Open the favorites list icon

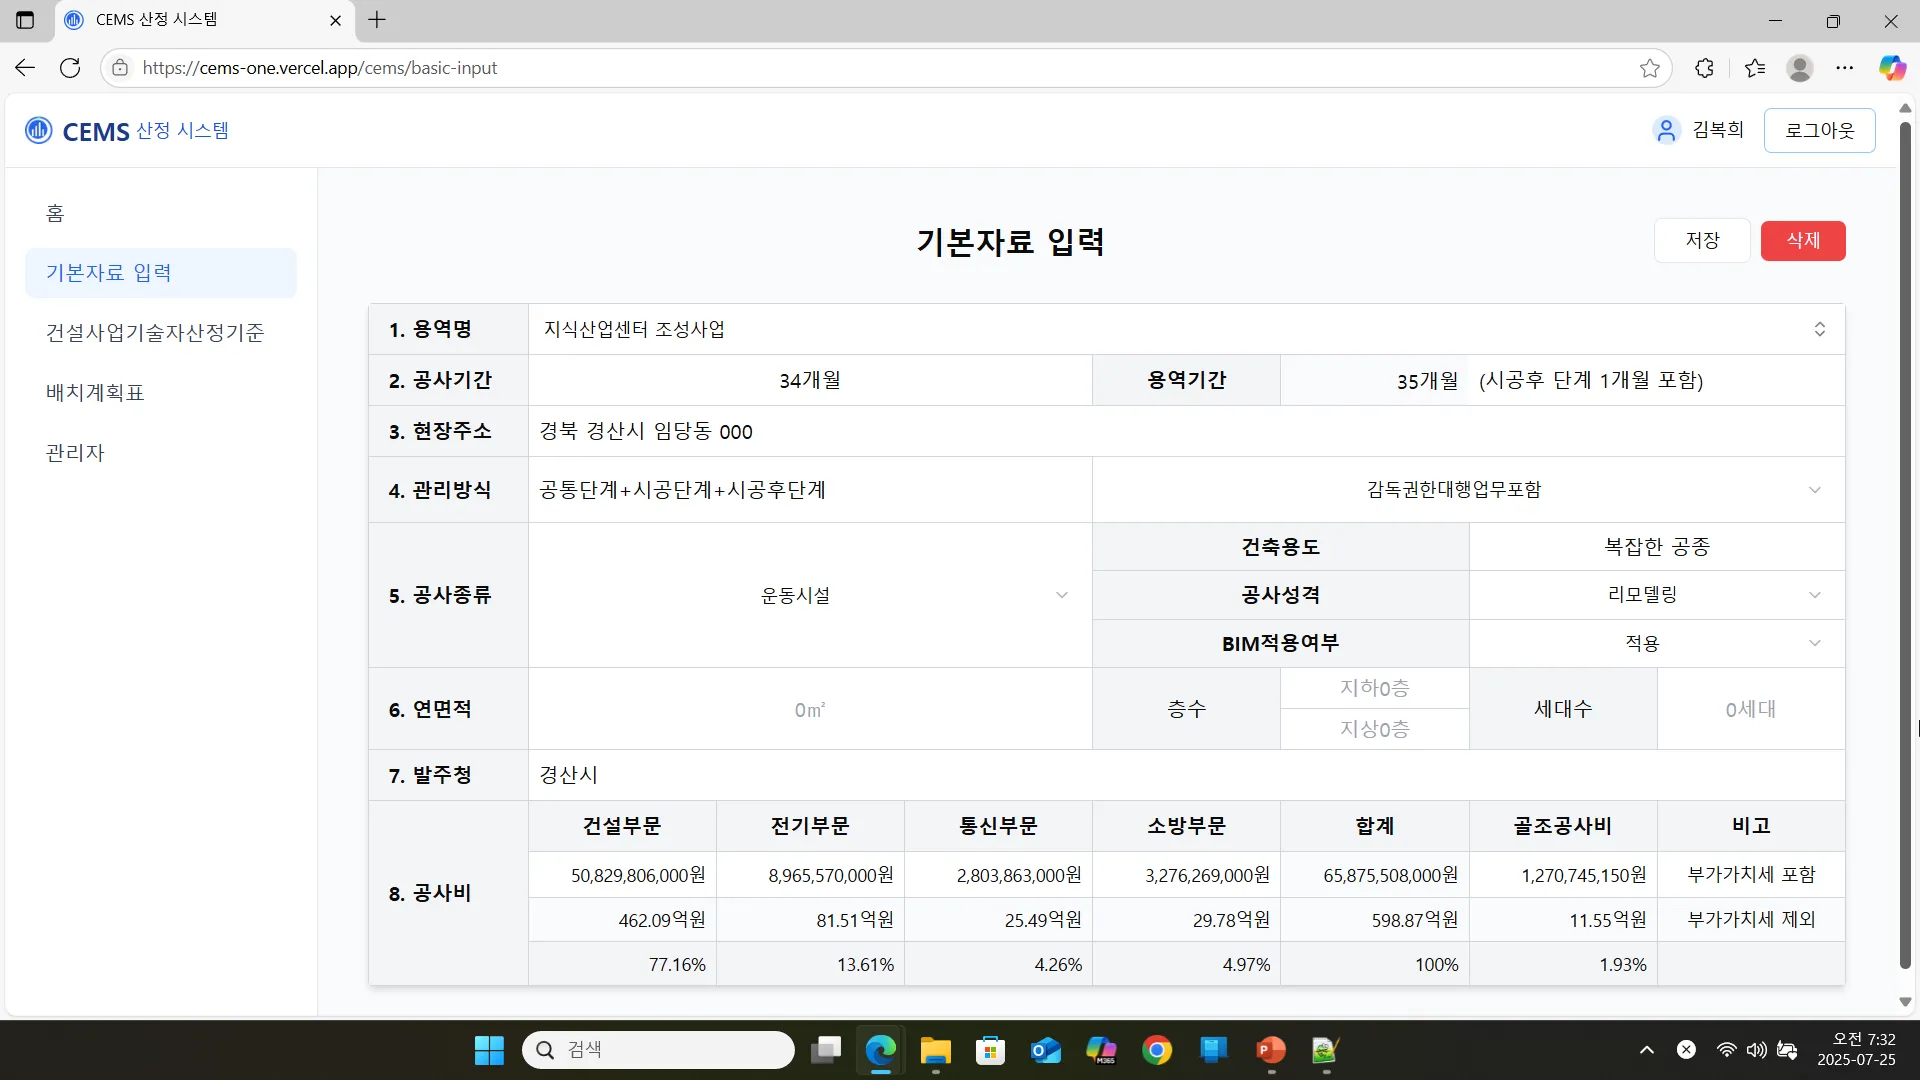click(x=1755, y=68)
